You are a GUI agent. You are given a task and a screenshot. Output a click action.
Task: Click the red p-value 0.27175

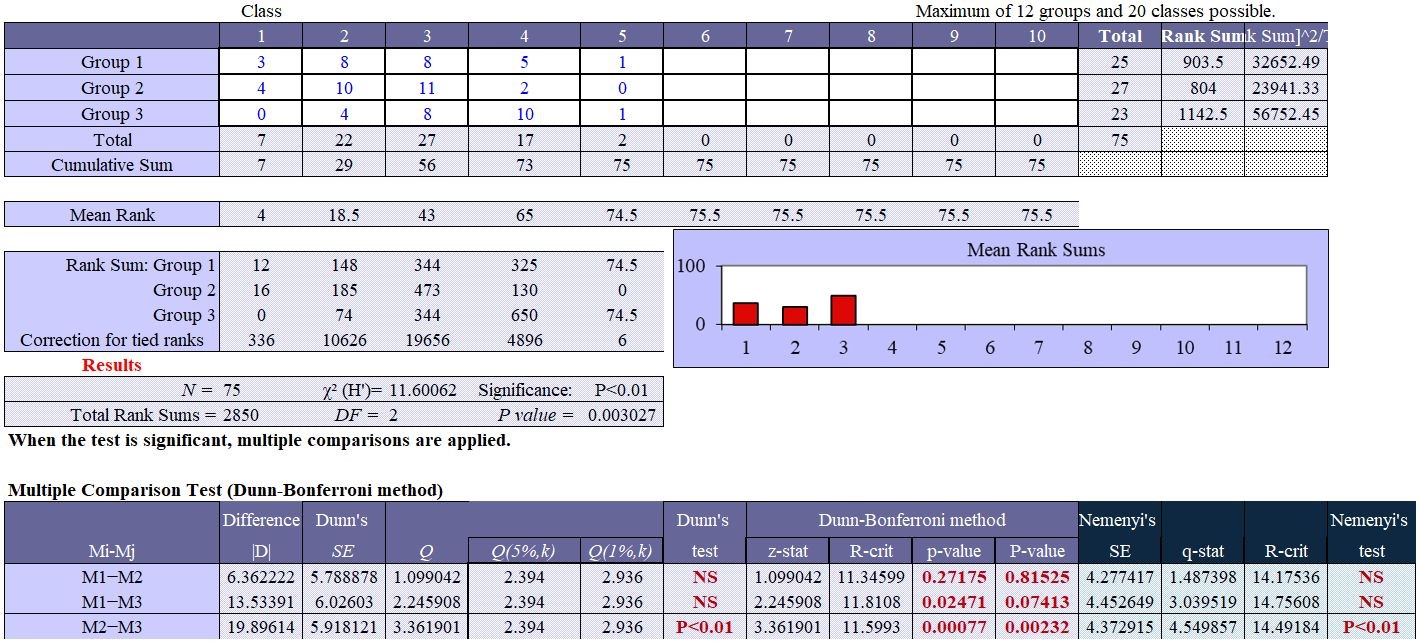coord(953,577)
